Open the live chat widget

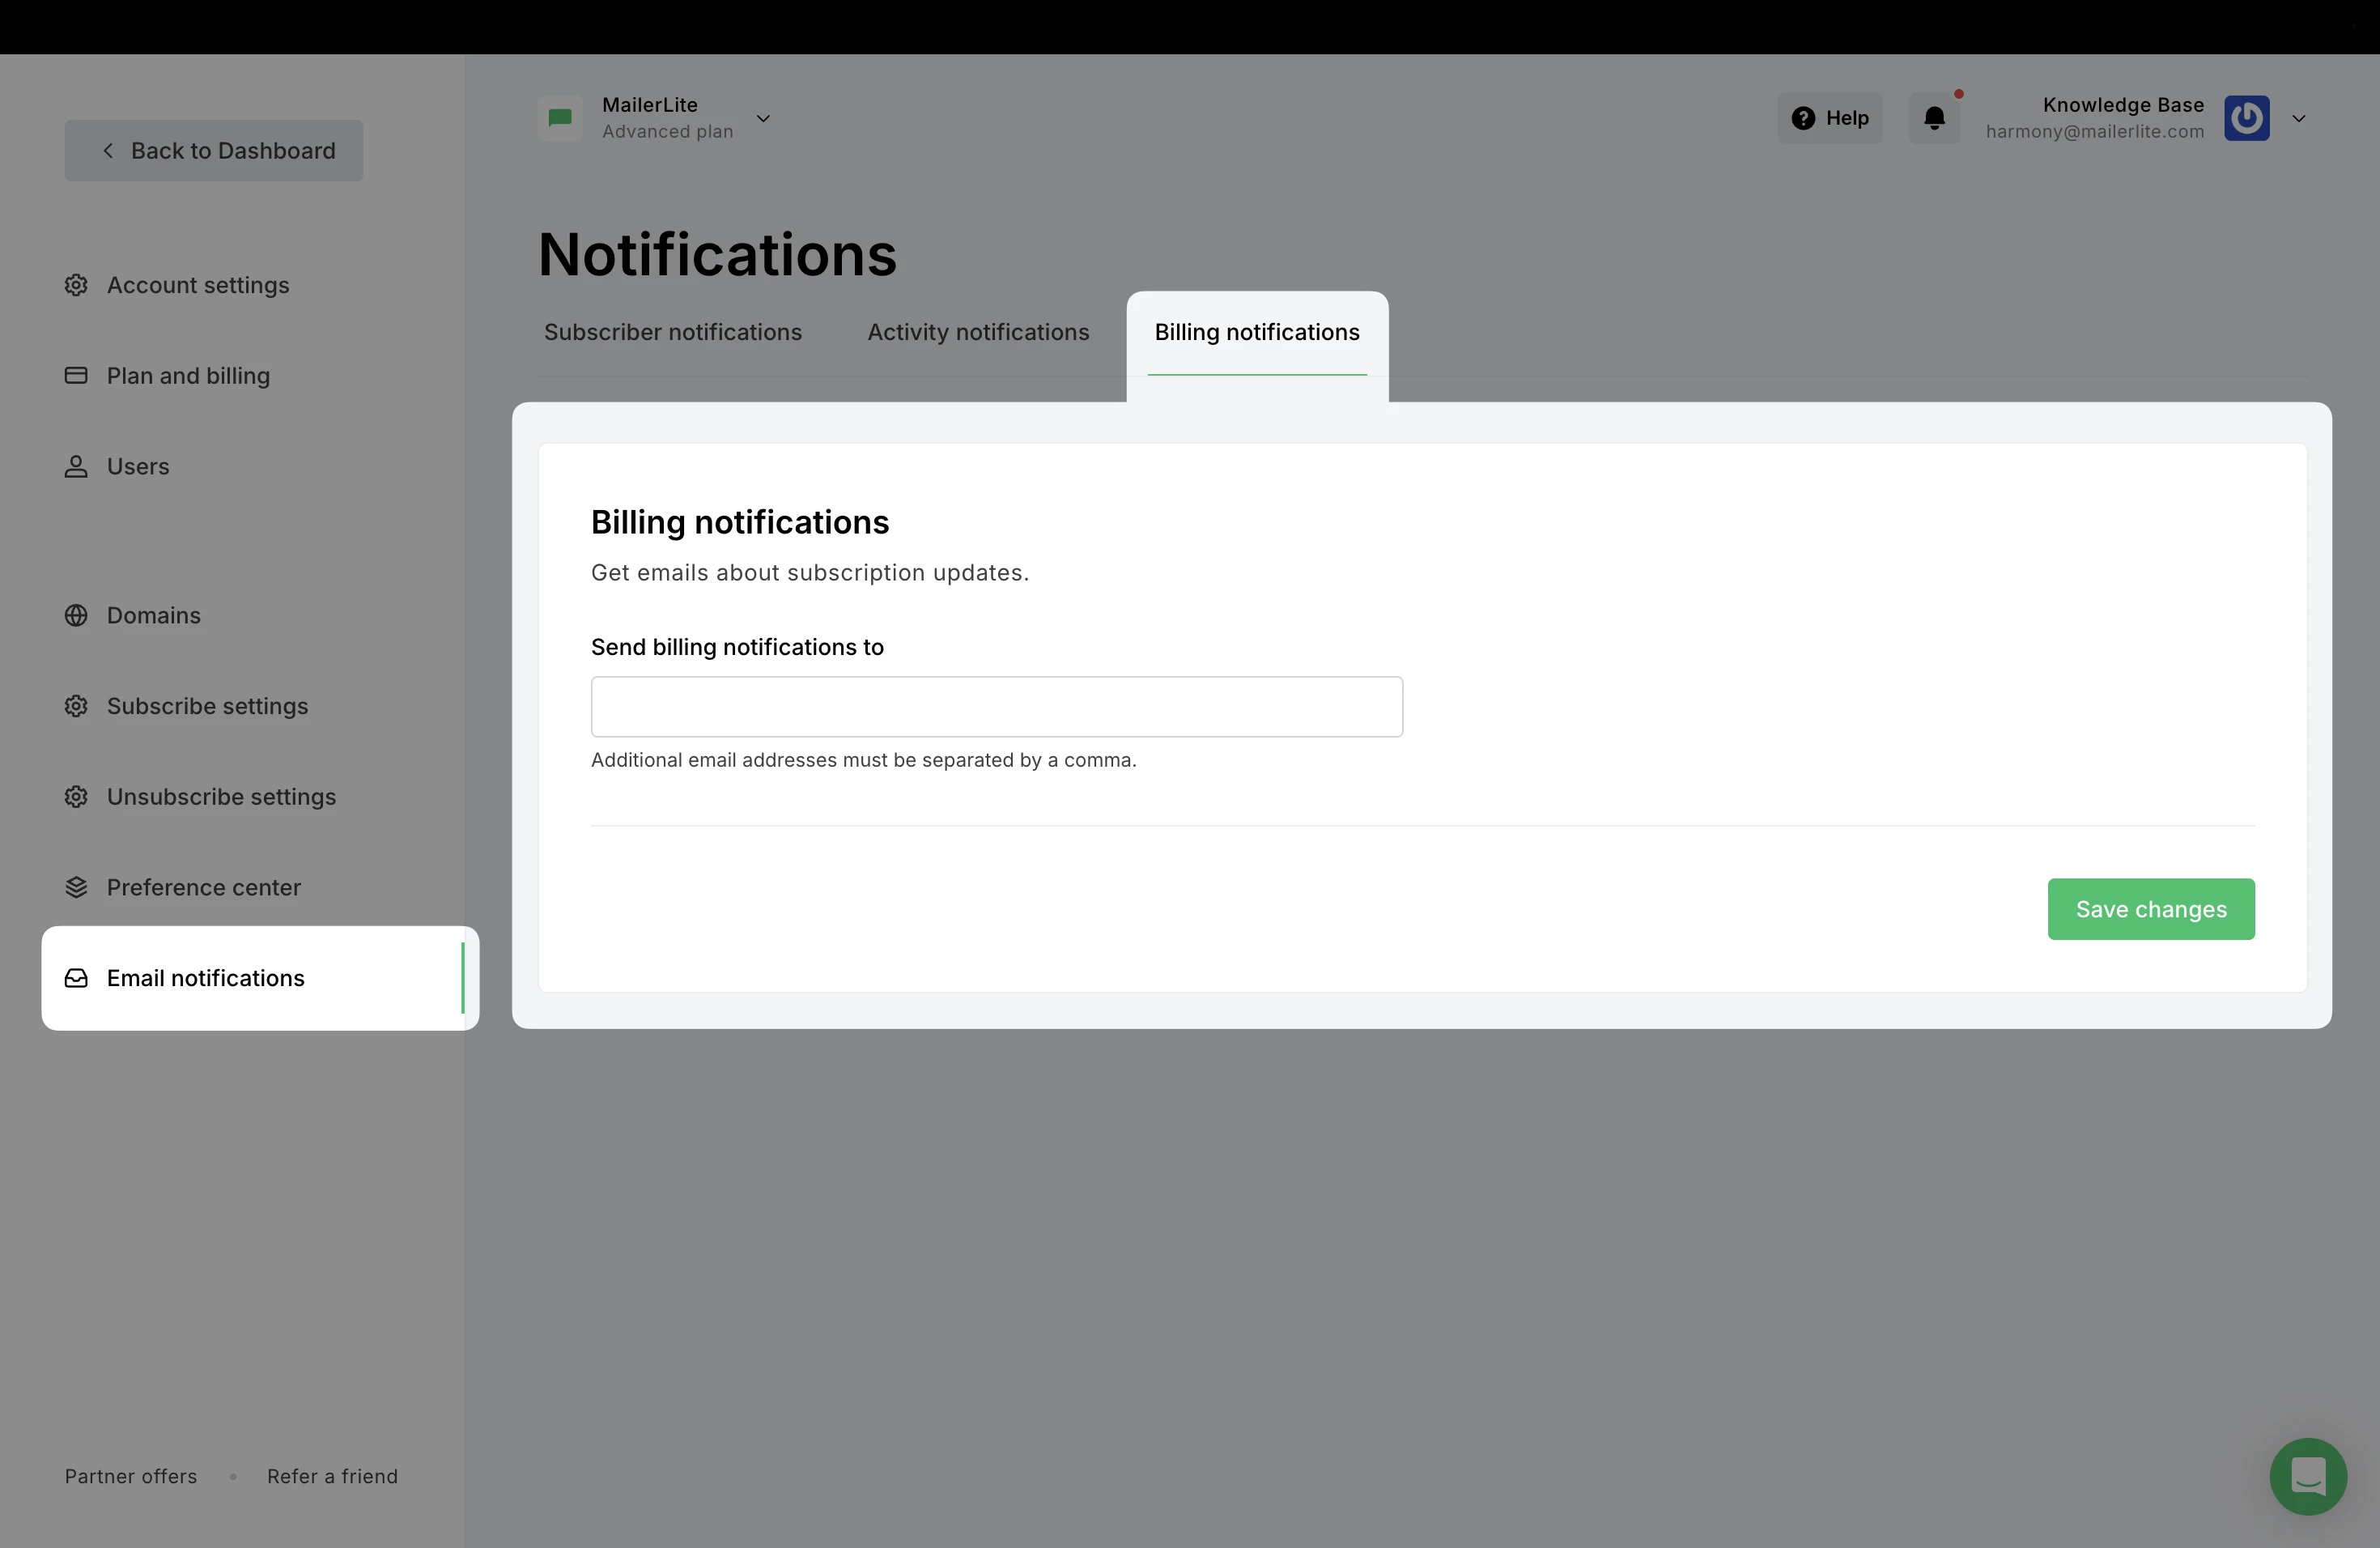[2307, 1476]
